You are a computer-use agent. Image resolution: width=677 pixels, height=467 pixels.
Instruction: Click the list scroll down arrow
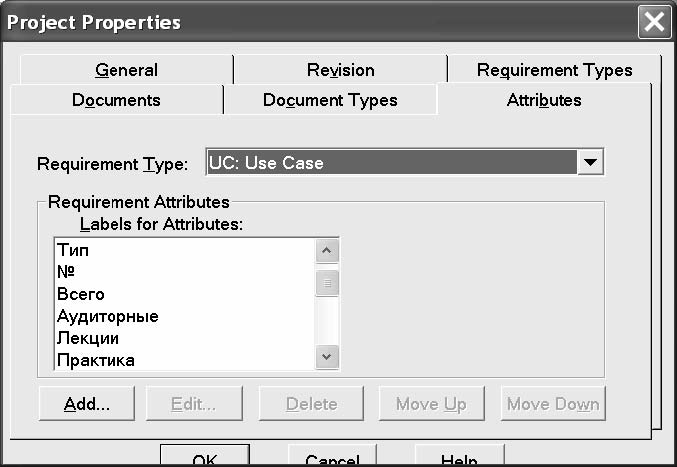[327, 357]
